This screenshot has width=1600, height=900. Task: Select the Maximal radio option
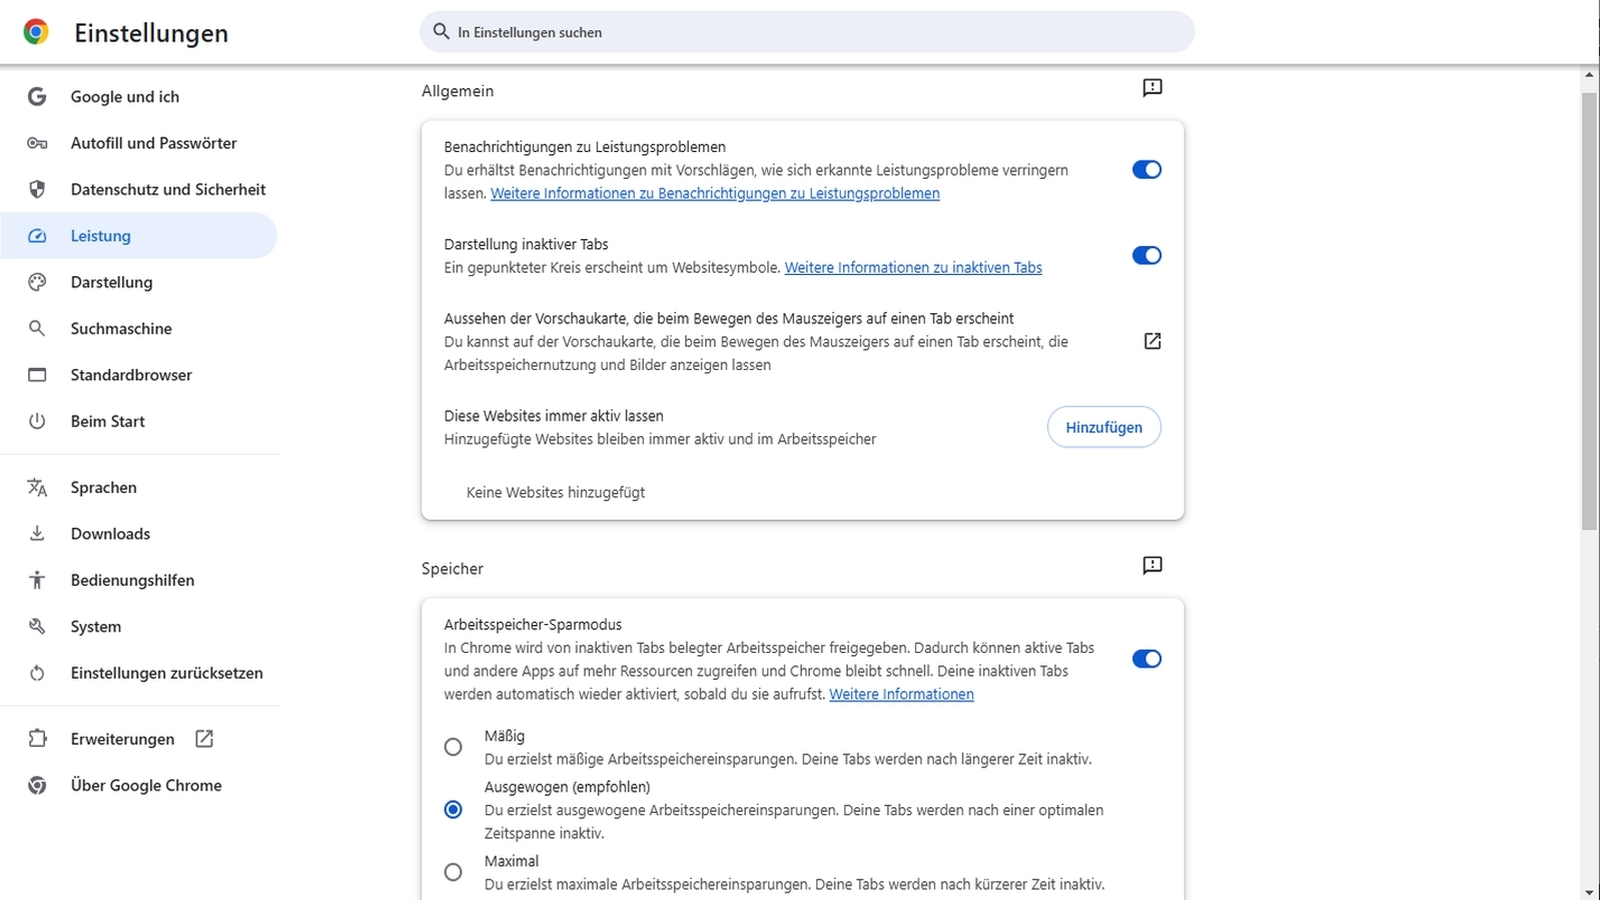[x=453, y=872]
